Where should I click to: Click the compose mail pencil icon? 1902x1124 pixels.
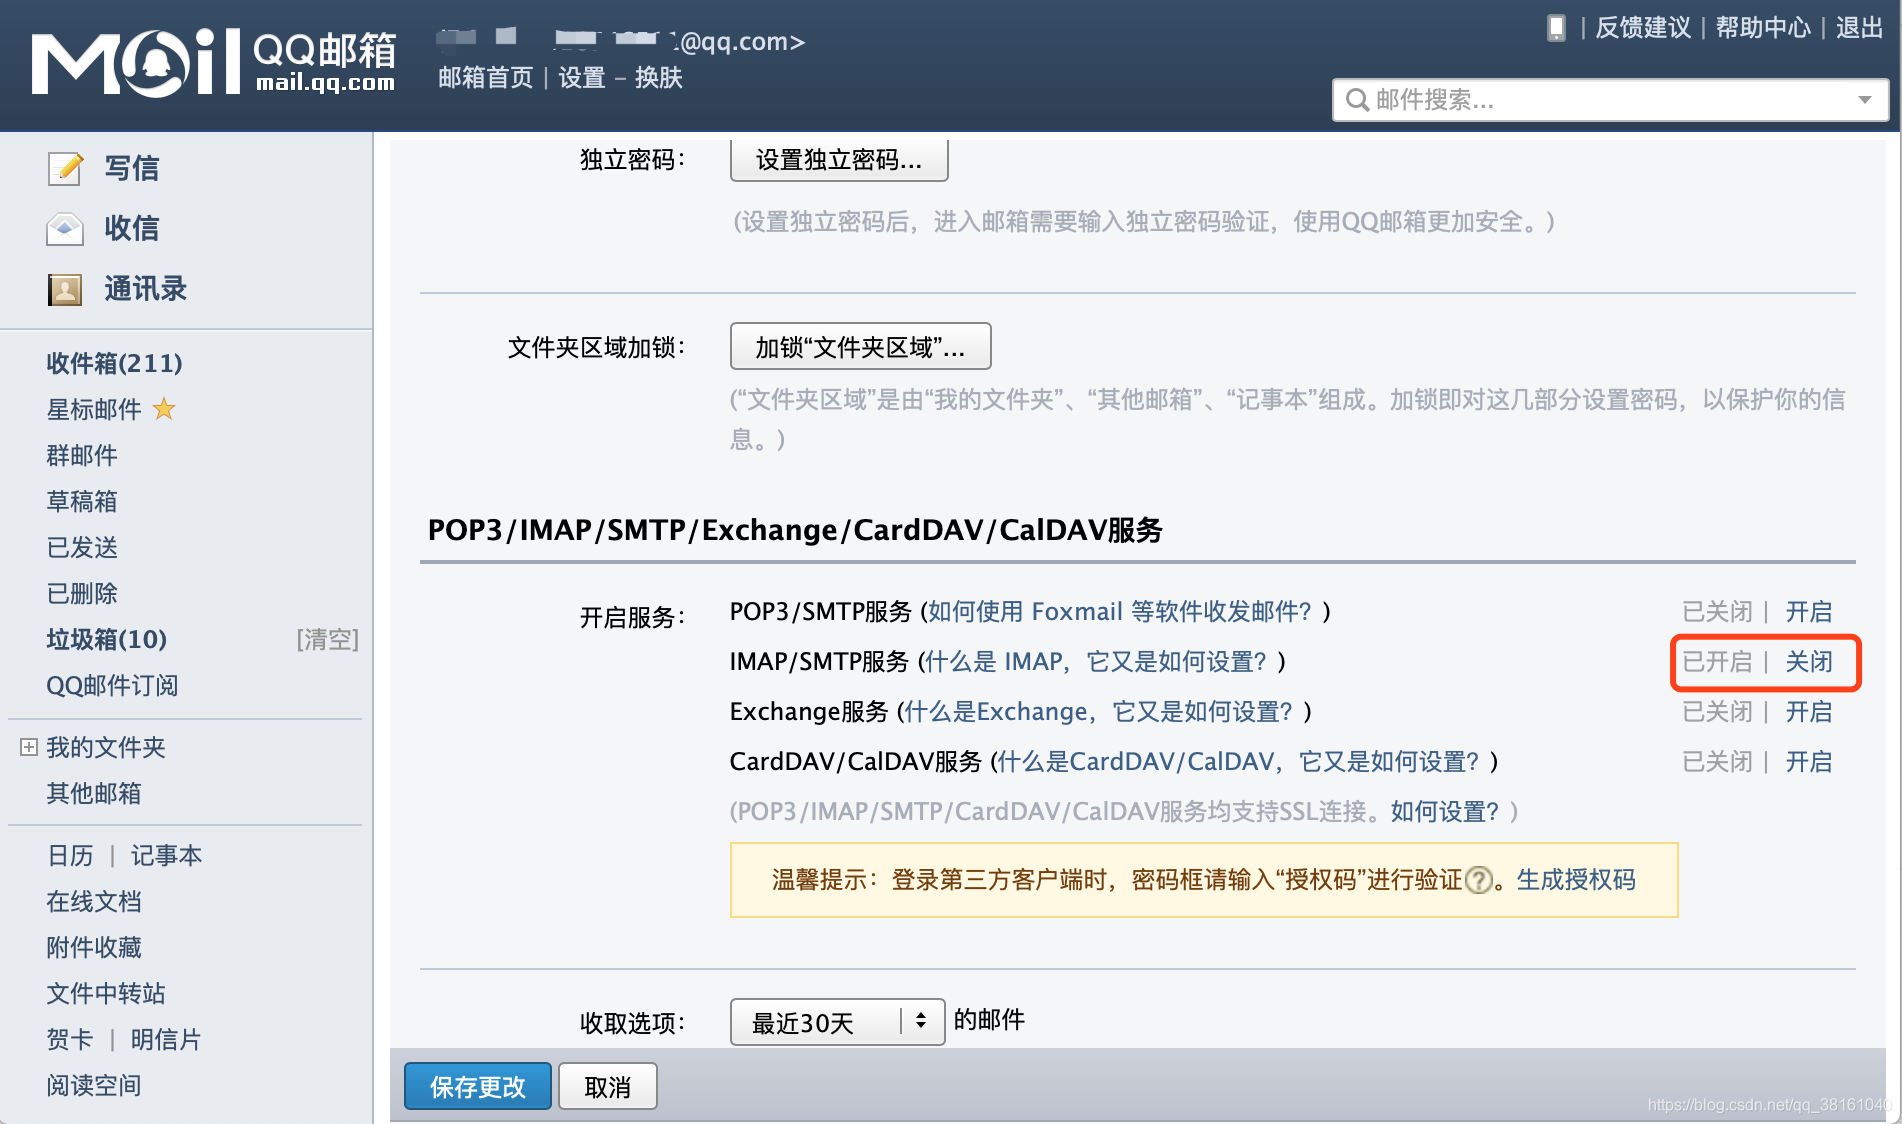point(65,168)
